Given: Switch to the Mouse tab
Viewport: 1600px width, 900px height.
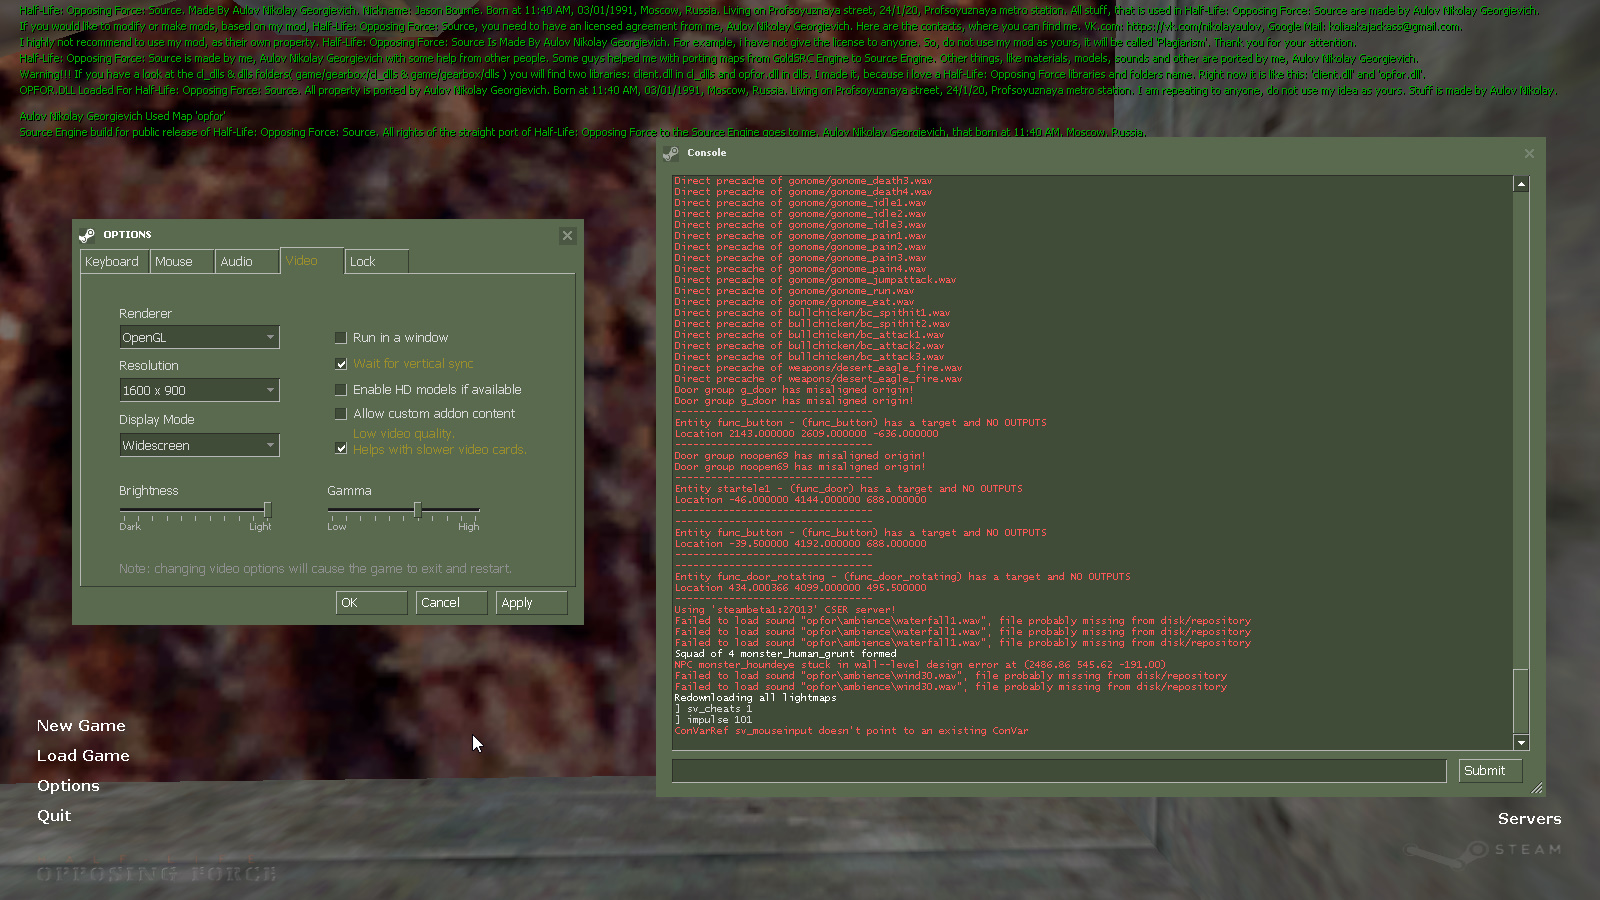Looking at the screenshot, I should (x=181, y=261).
